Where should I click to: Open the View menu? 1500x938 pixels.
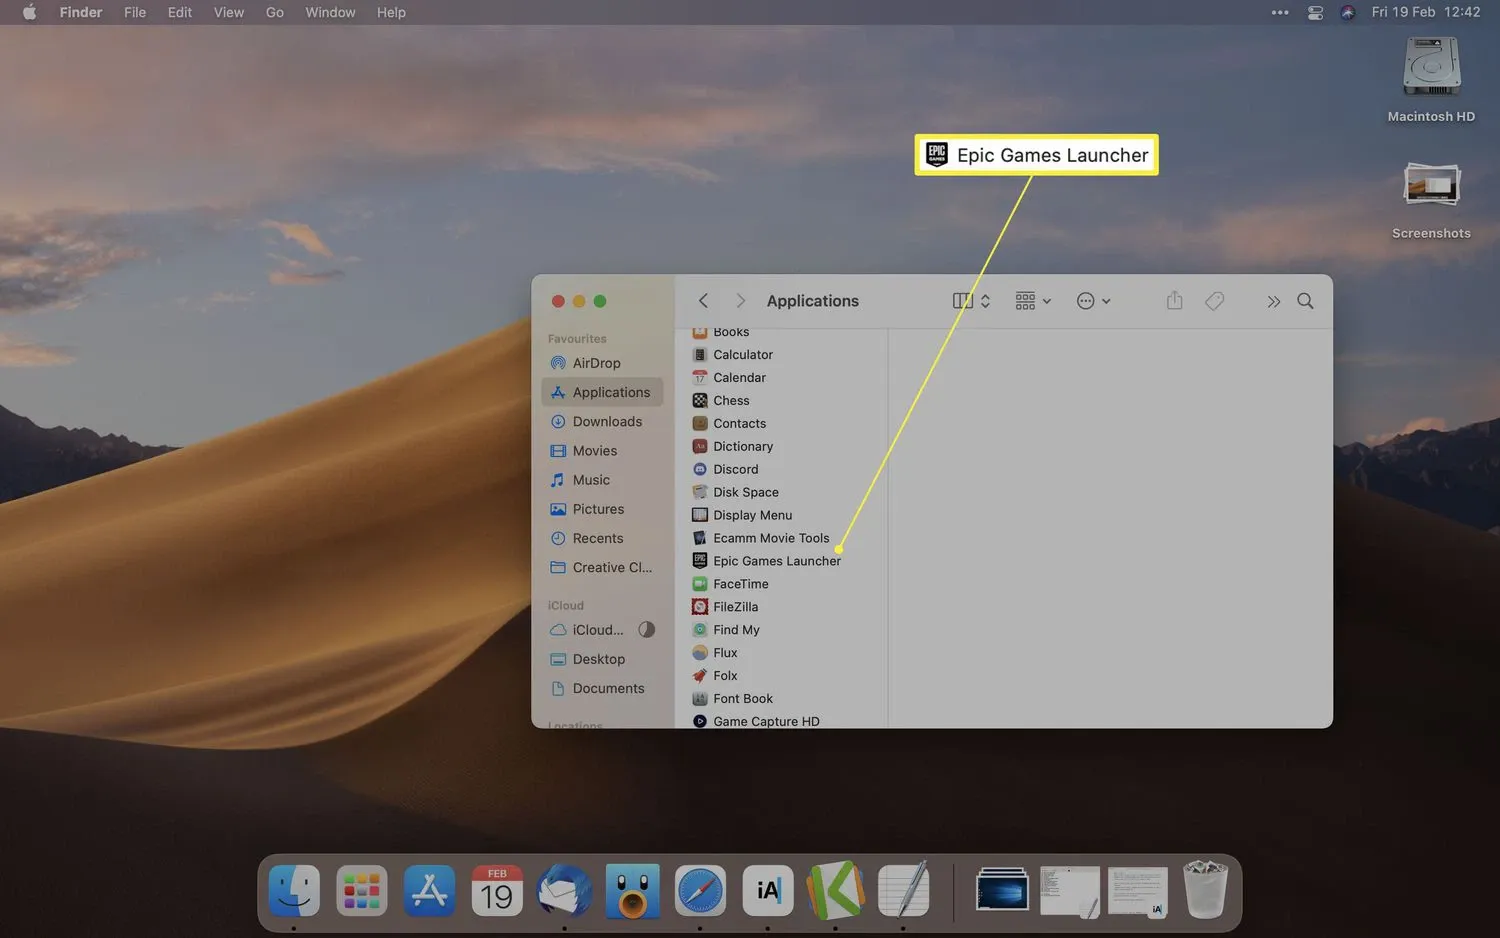tap(229, 12)
